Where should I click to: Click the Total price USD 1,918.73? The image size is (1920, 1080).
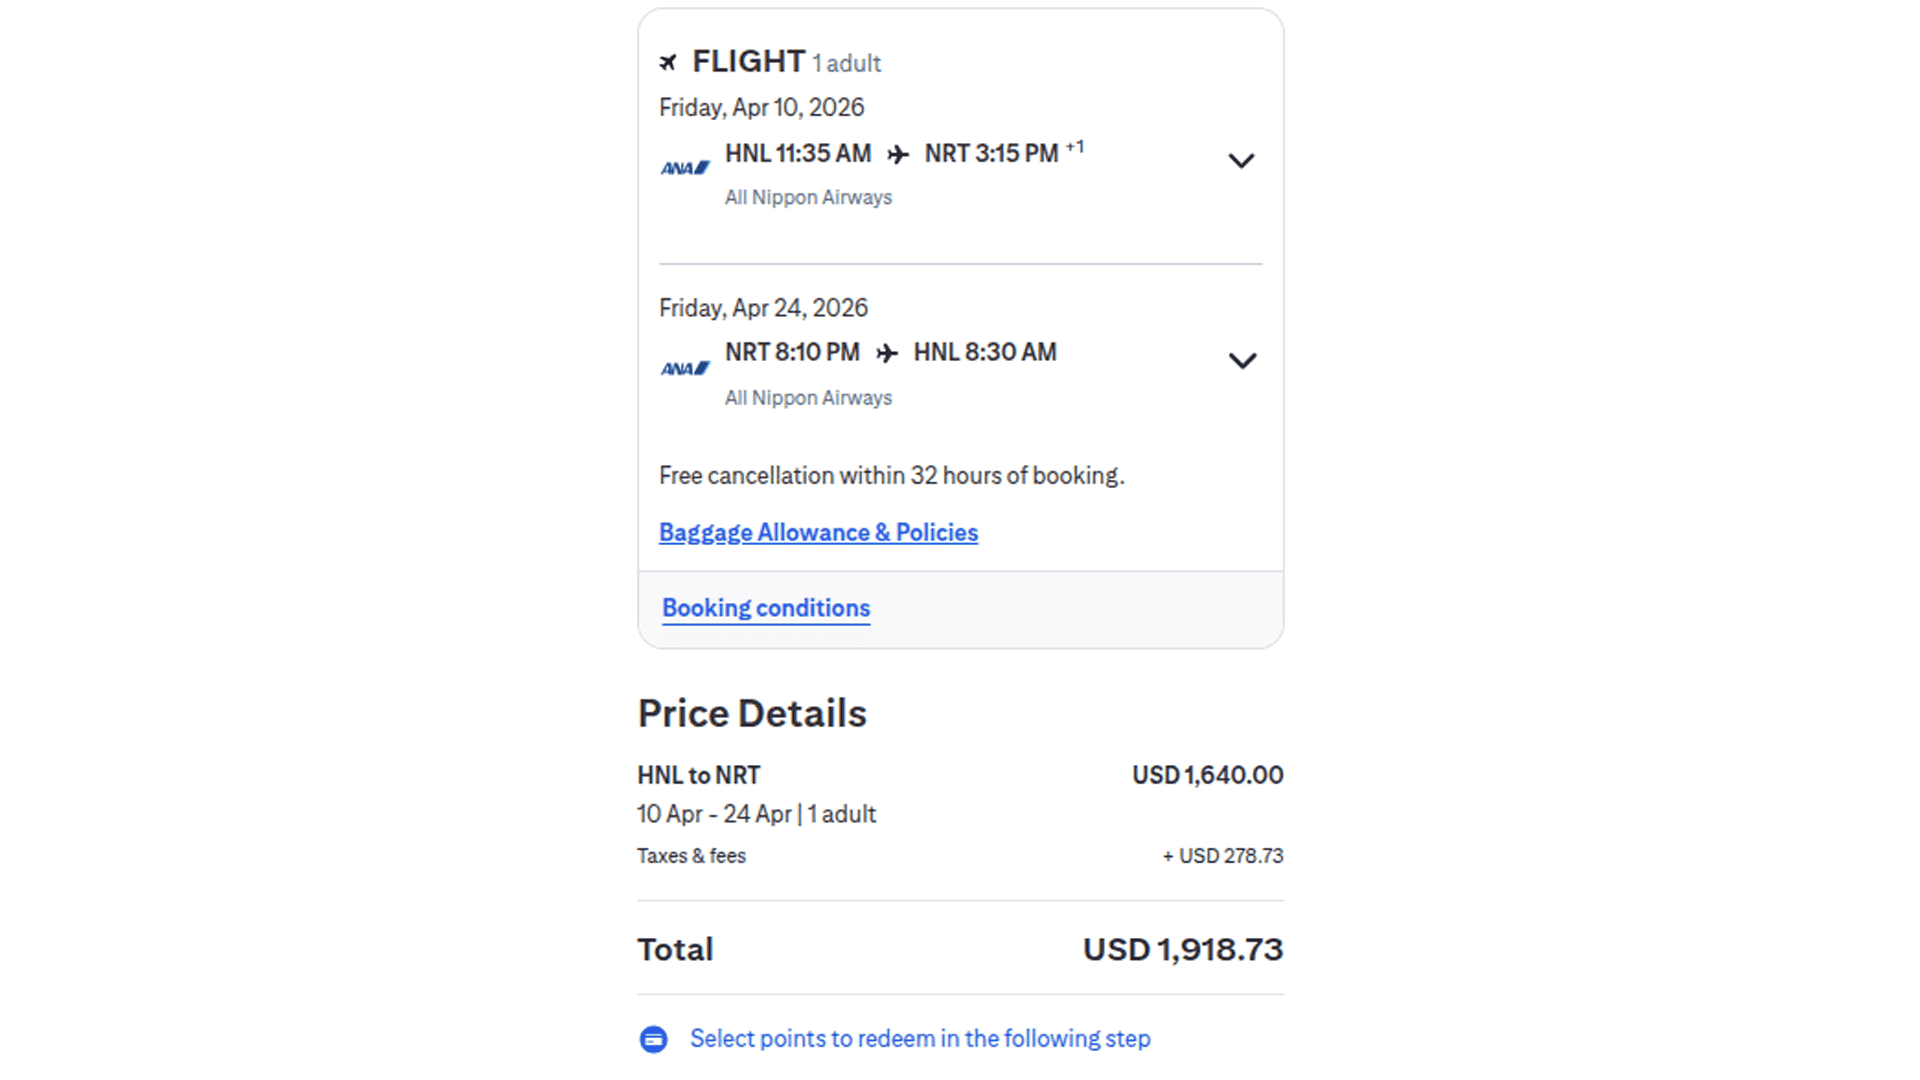click(x=1180, y=949)
